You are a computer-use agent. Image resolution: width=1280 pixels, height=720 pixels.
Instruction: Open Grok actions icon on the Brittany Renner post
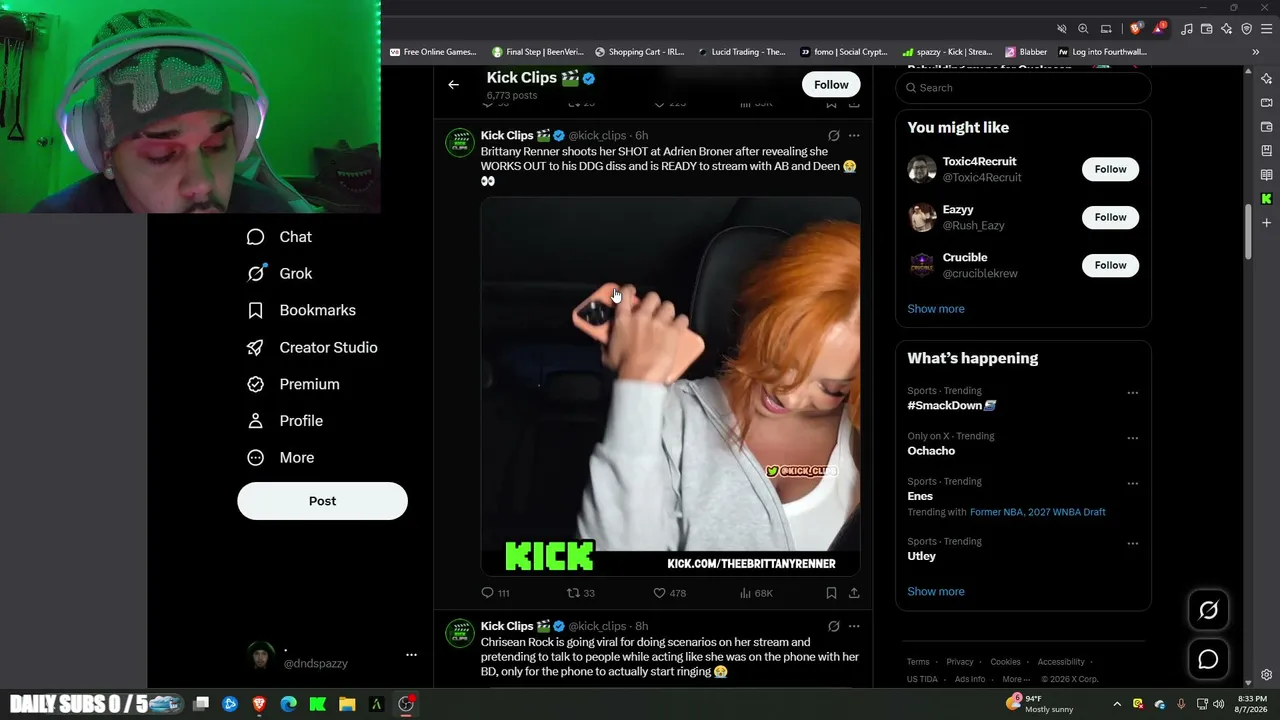click(833, 135)
